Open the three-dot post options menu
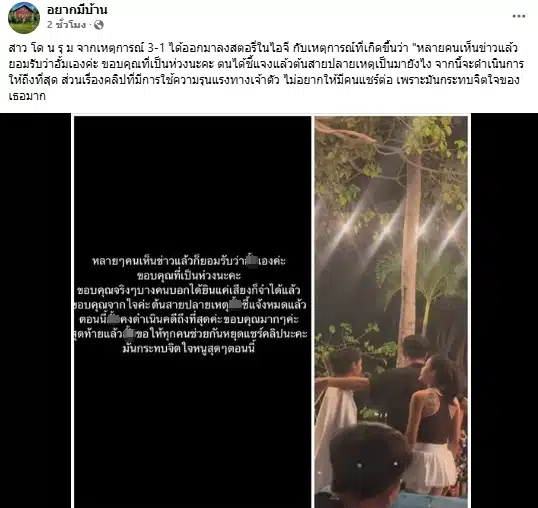Image resolution: width=538 pixels, height=508 pixels. pos(519,16)
